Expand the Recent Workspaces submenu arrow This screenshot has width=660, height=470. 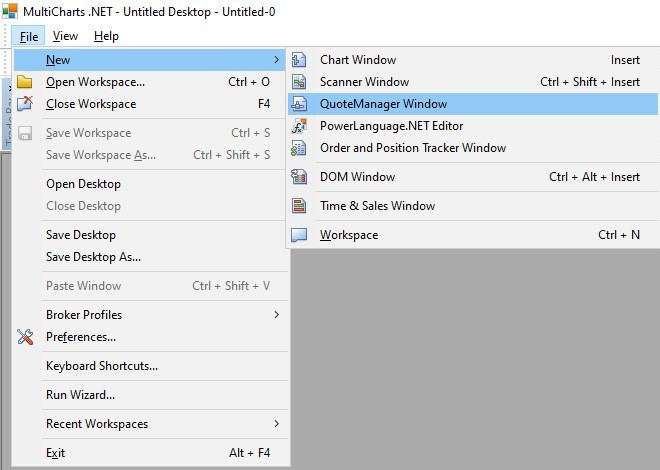(276, 424)
